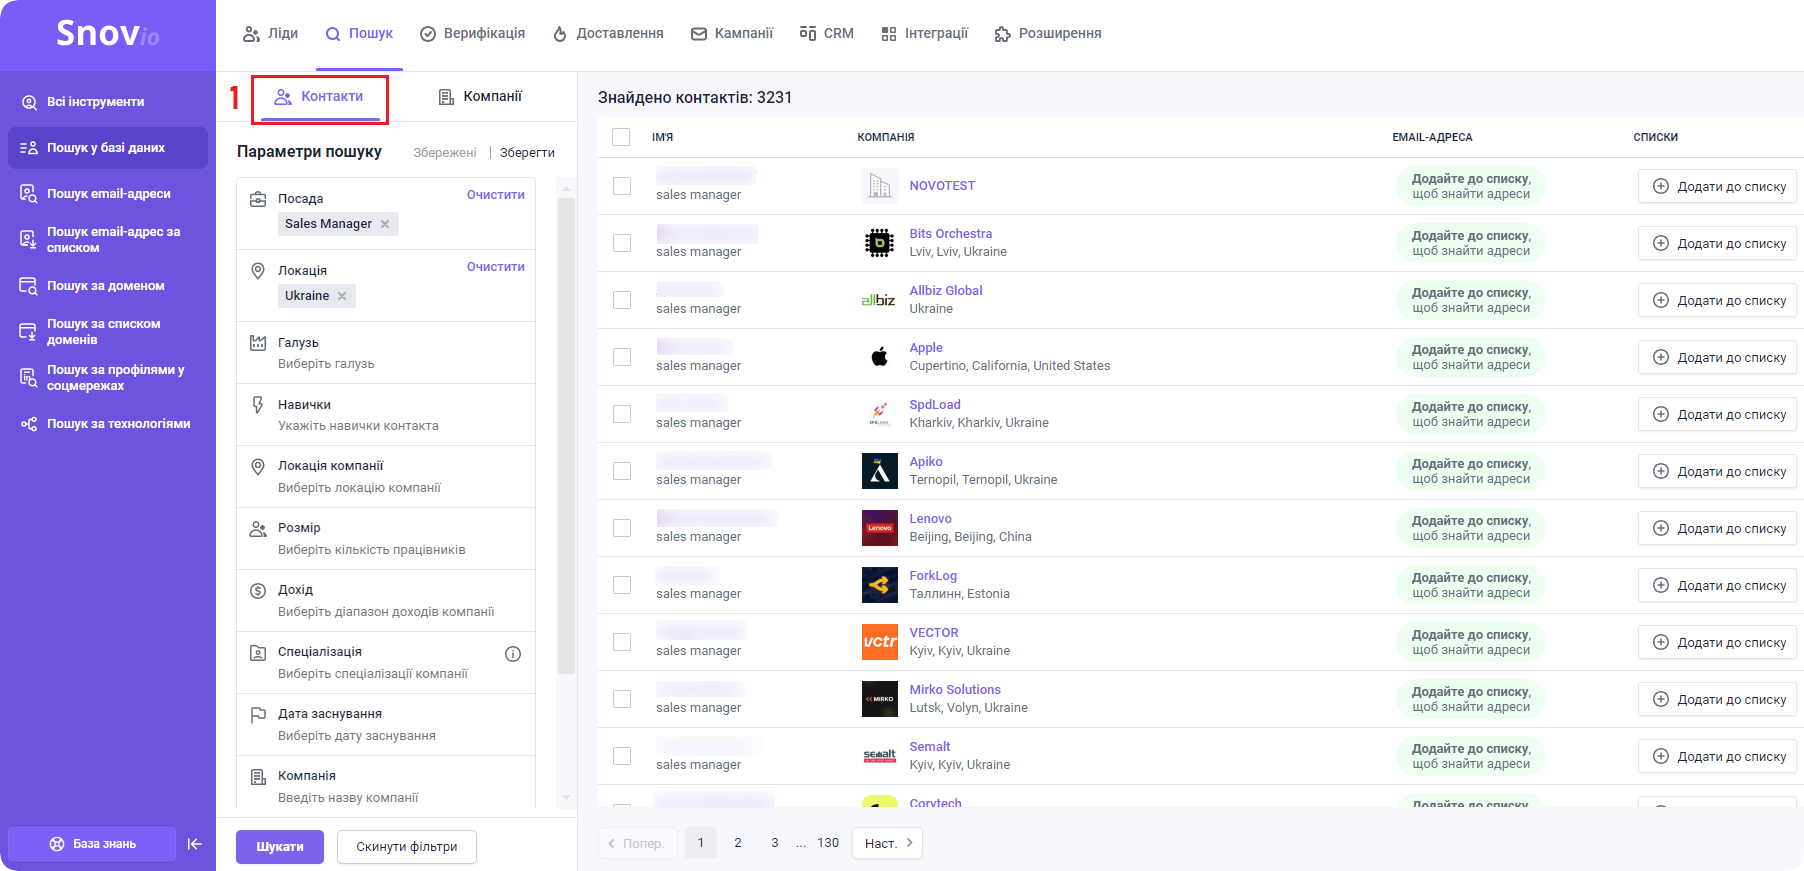Screen dimensions: 1804x871
Task: Switch to the Компанії tab
Action: click(x=480, y=97)
